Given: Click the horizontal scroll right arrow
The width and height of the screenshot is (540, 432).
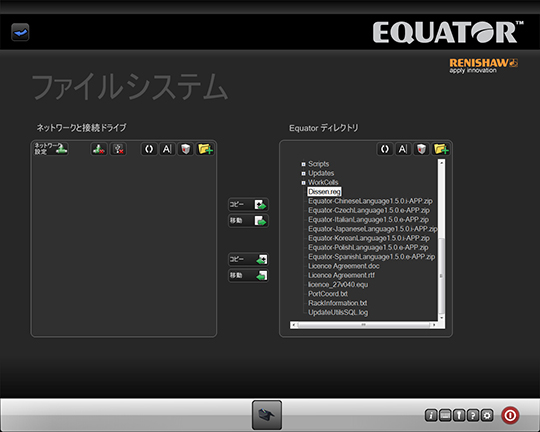Looking at the screenshot, I should point(434,325).
